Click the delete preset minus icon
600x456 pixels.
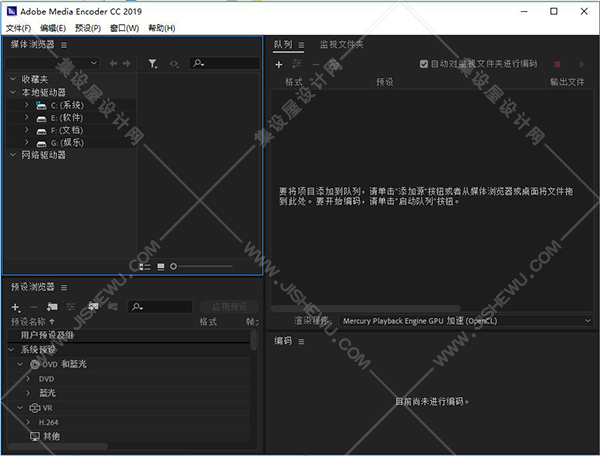pyautogui.click(x=34, y=307)
